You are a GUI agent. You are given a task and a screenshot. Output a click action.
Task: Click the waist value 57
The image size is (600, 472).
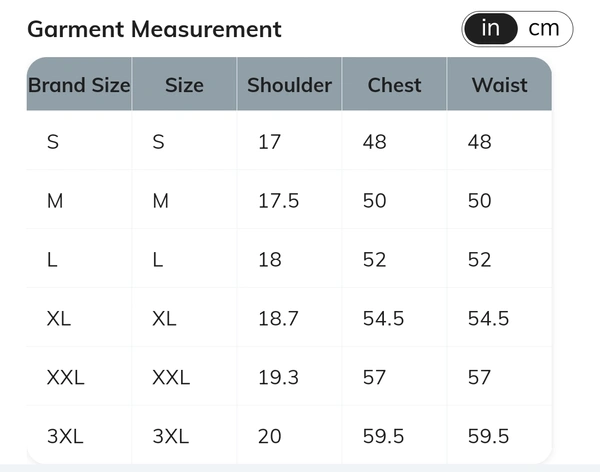[479, 377]
